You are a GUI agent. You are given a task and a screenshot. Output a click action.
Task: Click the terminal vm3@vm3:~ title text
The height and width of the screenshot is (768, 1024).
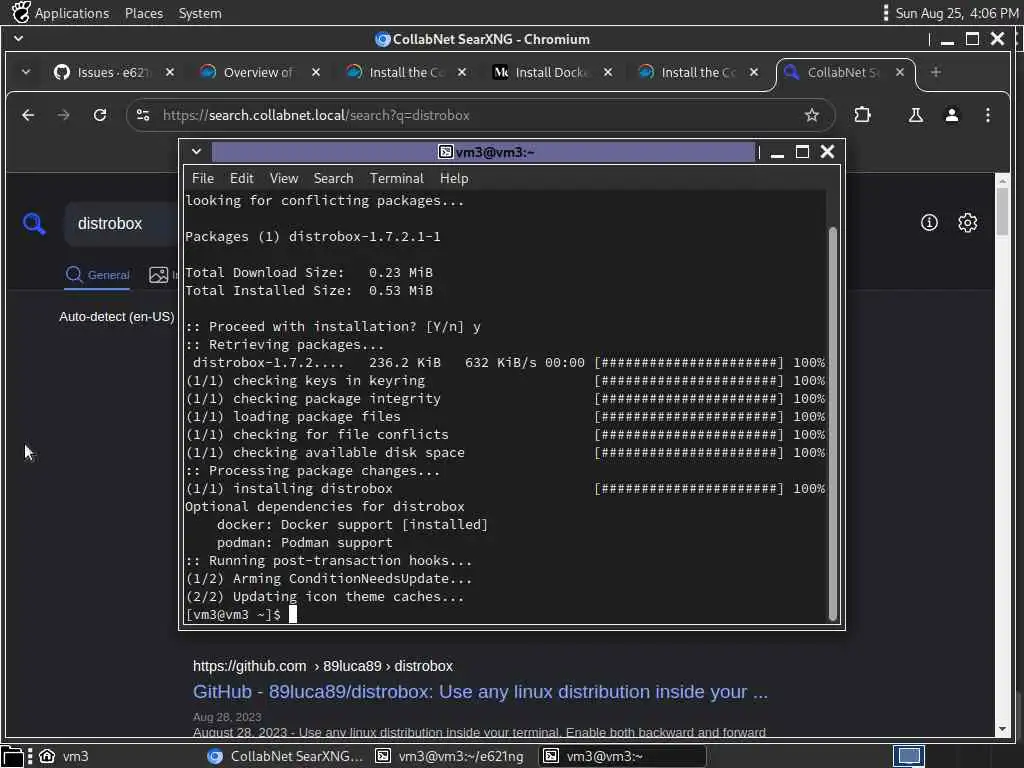click(x=494, y=152)
